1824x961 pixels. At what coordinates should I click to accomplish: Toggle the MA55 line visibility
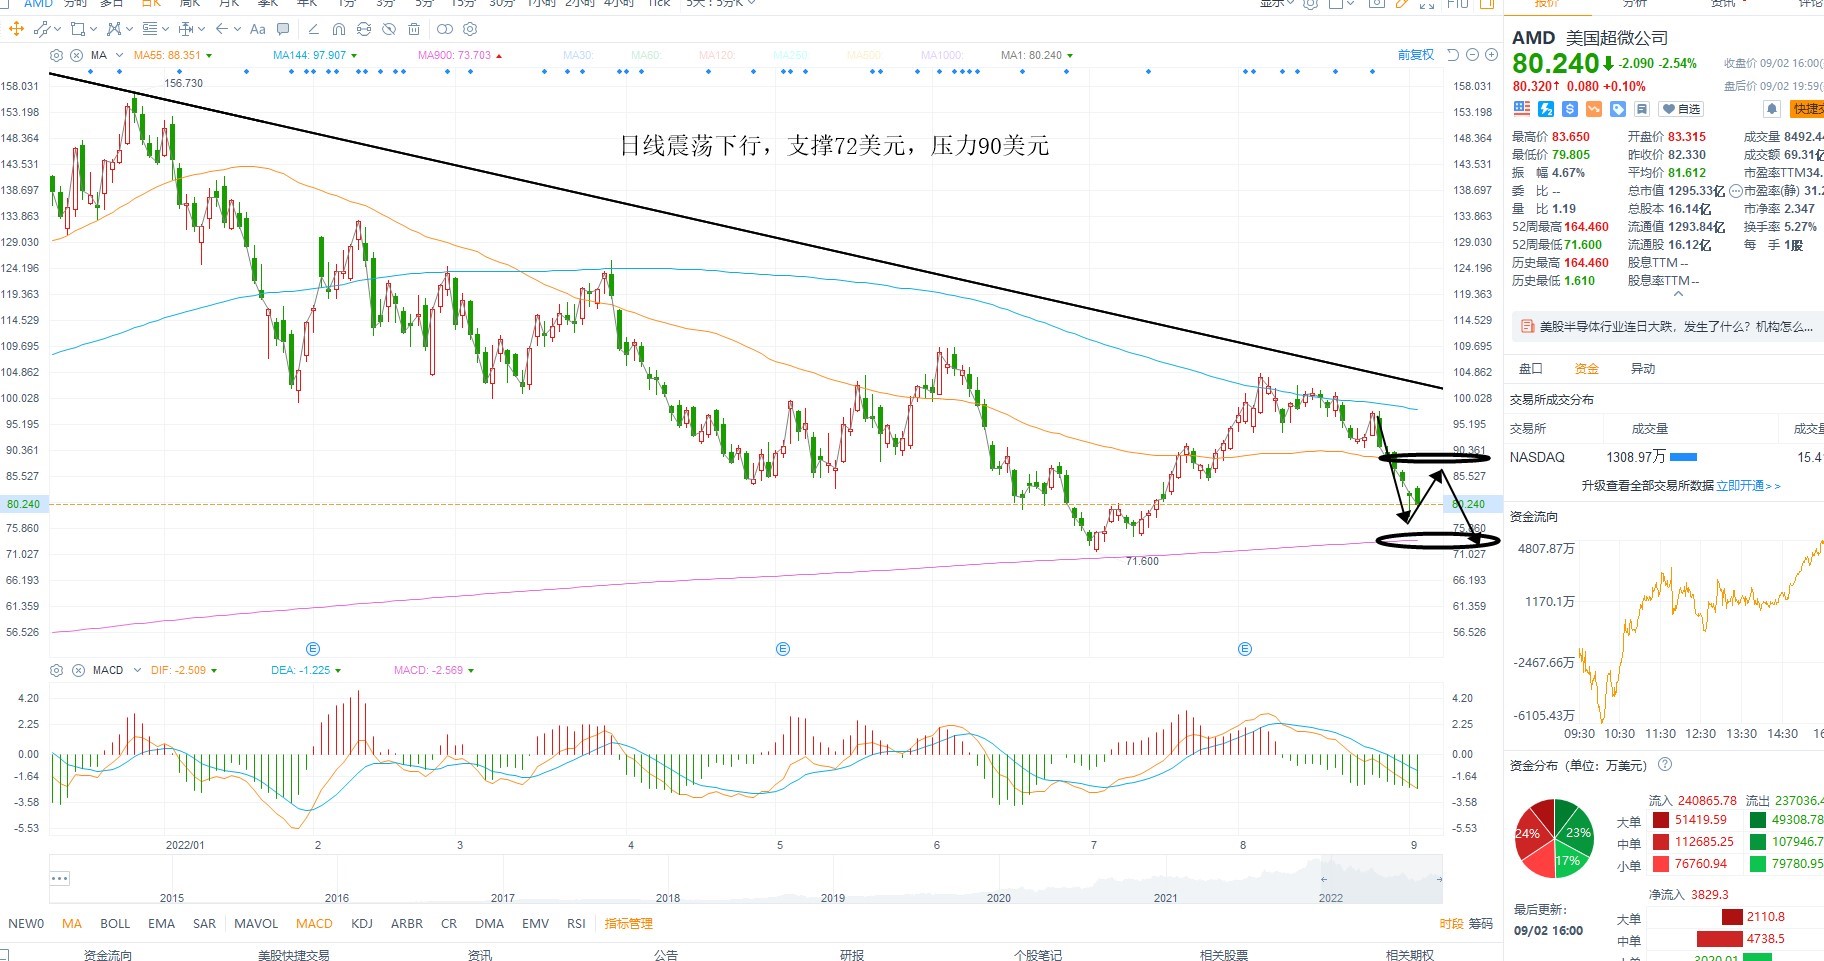point(173,55)
